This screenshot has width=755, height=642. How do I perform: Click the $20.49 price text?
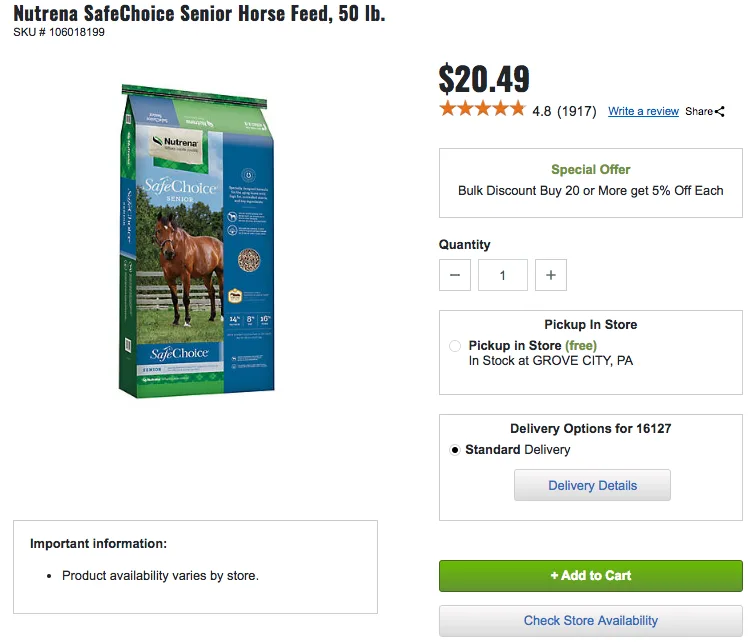484,79
